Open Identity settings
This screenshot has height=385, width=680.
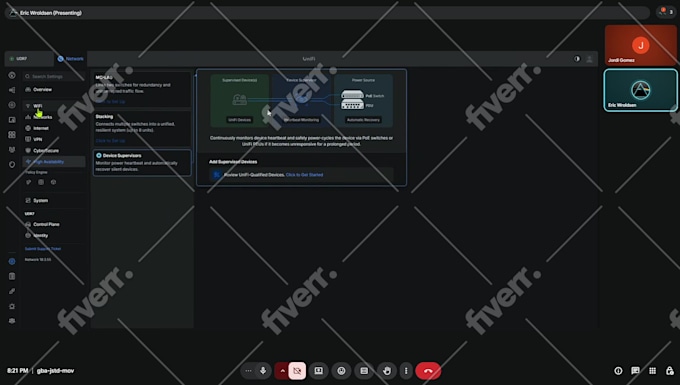pos(41,236)
